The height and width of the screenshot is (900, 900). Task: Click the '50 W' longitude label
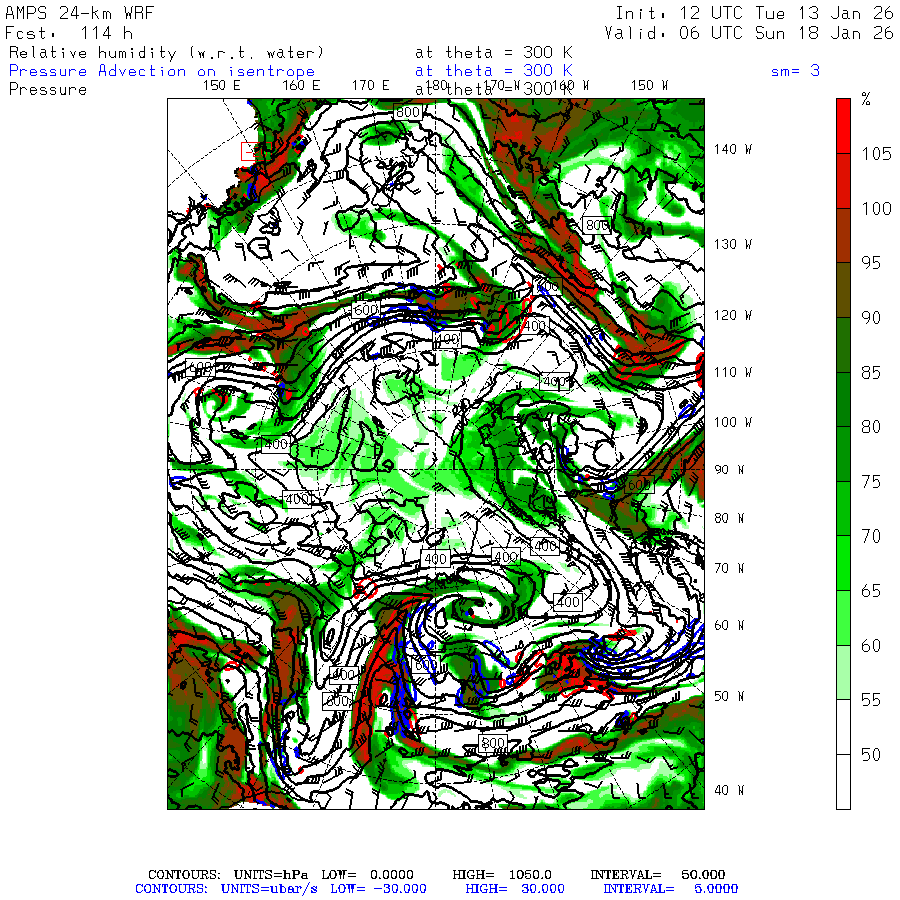(729, 697)
